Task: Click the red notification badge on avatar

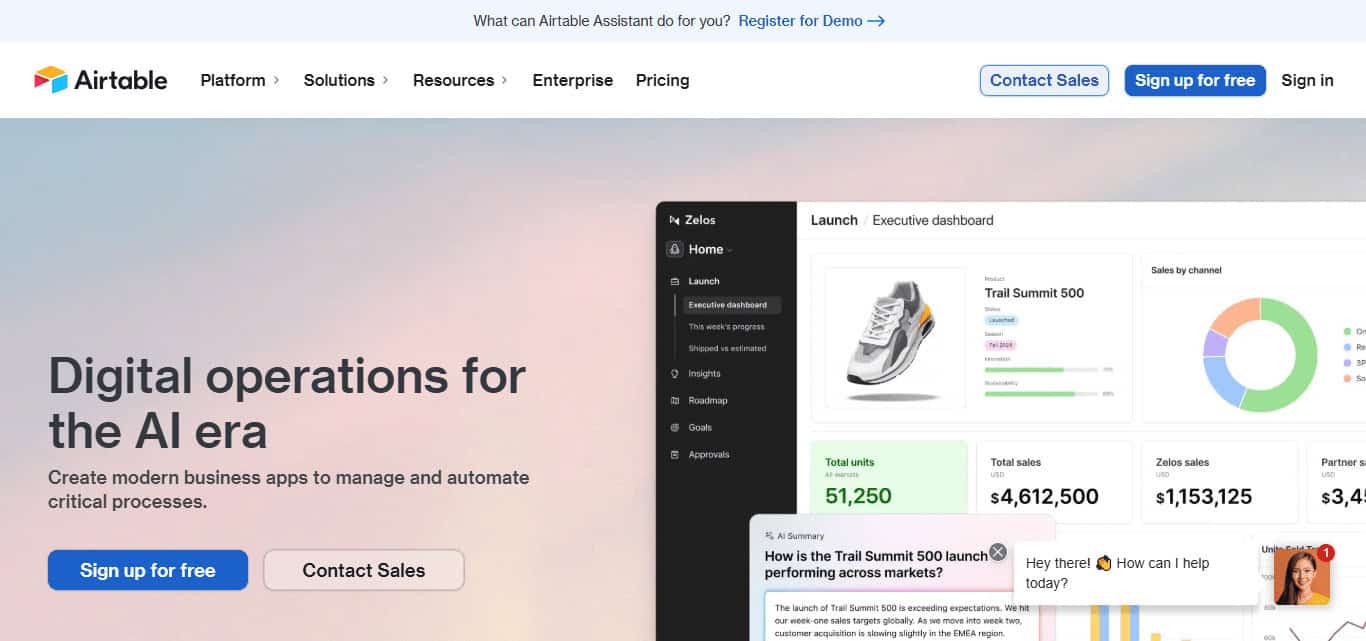Action: pos(1325,552)
